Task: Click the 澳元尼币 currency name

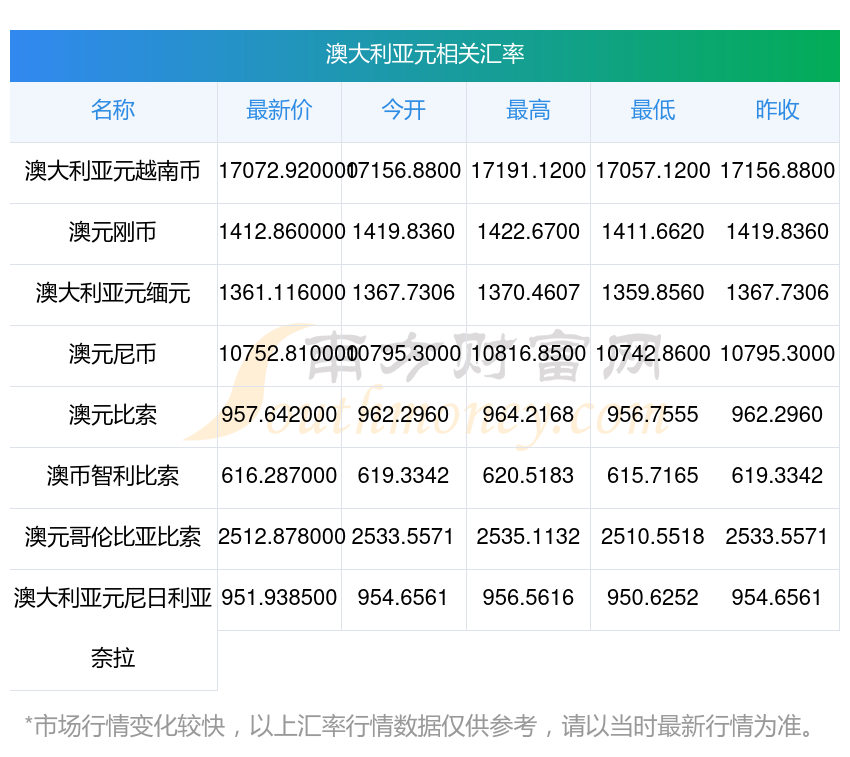Action: point(113,354)
